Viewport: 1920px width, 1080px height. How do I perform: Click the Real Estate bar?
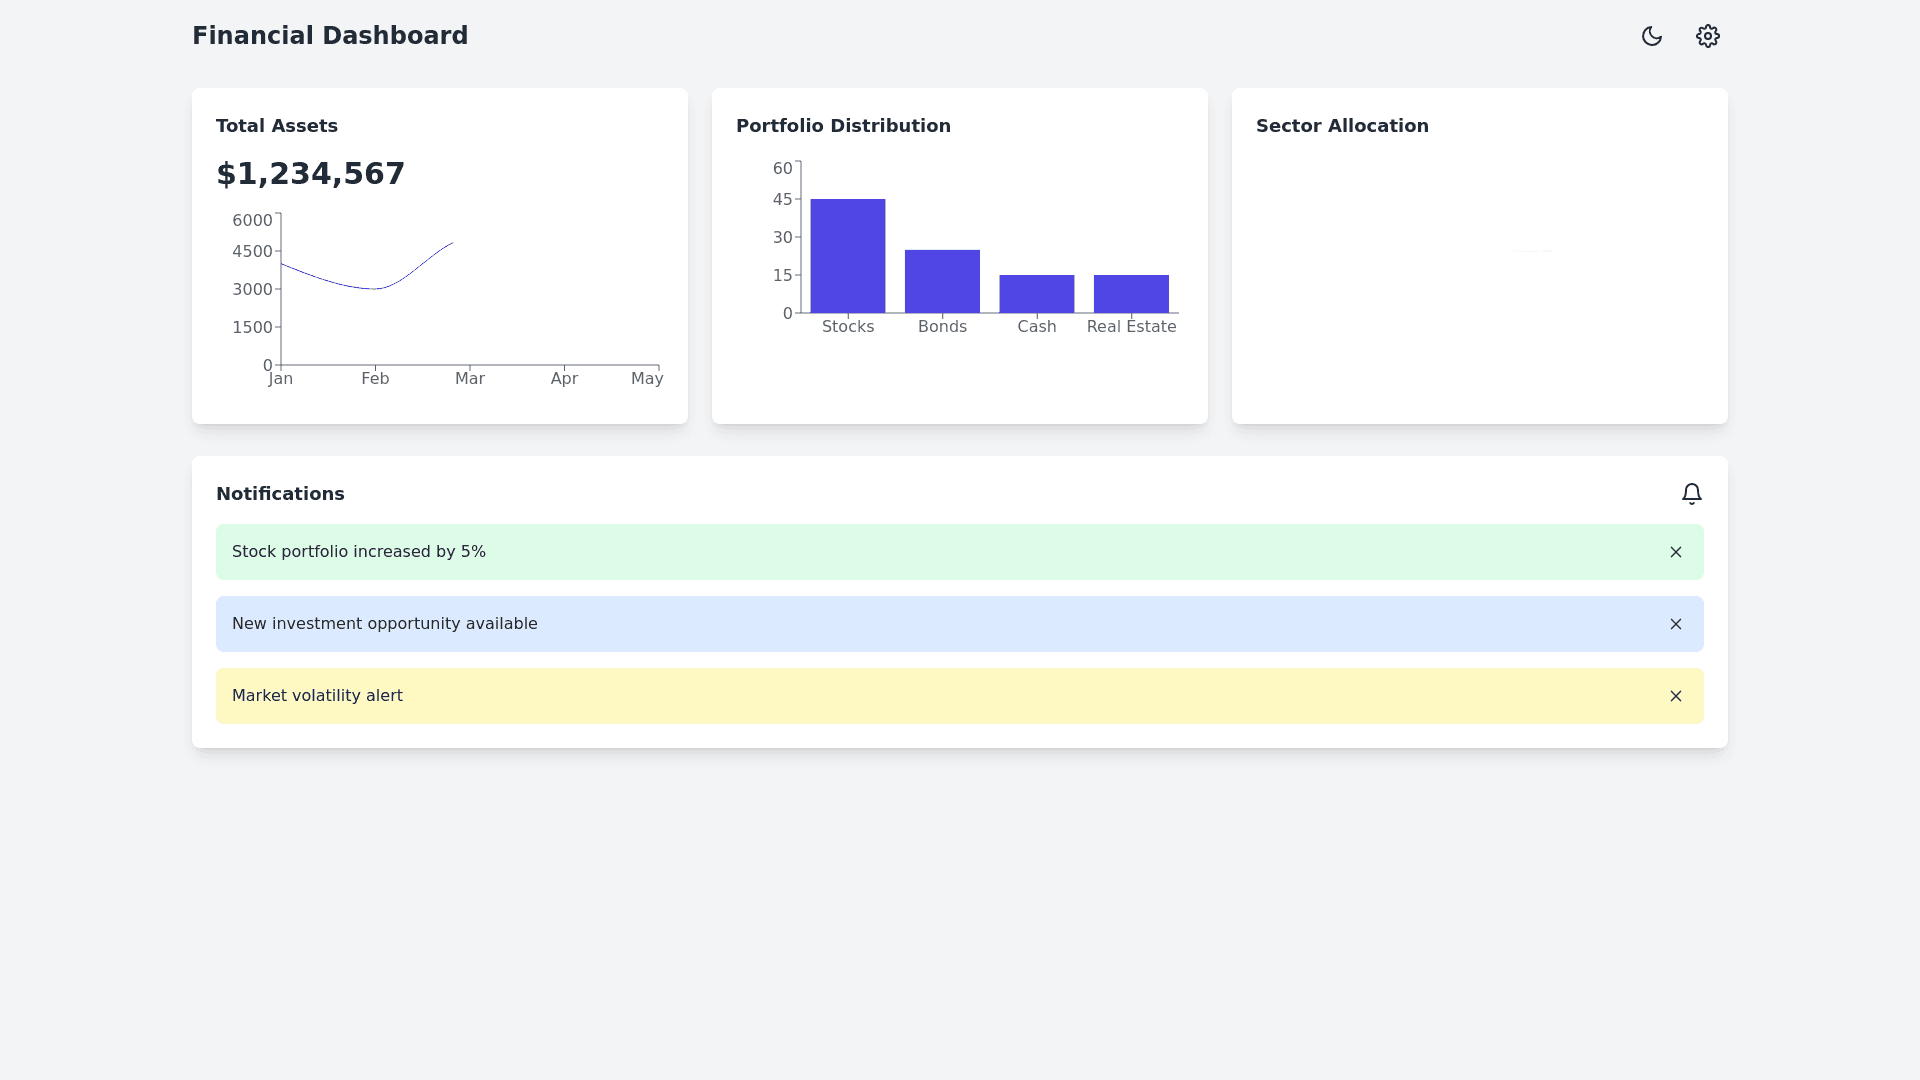[x=1130, y=294]
